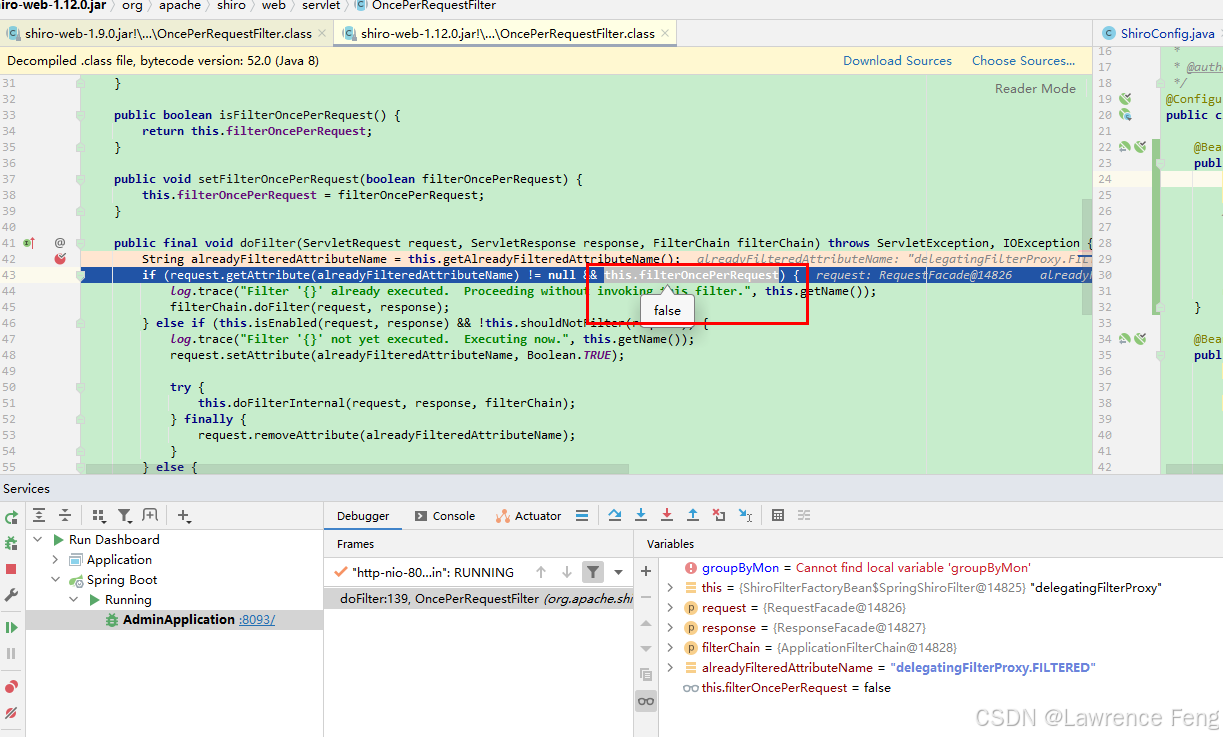Image resolution: width=1223 pixels, height=737 pixels.
Task: Remove selected watch with minus icon
Action: point(646,597)
